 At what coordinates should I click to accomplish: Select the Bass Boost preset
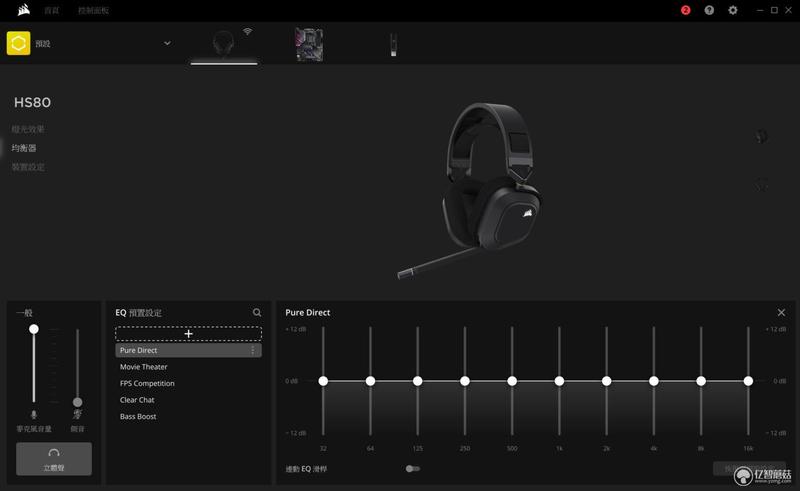click(x=138, y=416)
